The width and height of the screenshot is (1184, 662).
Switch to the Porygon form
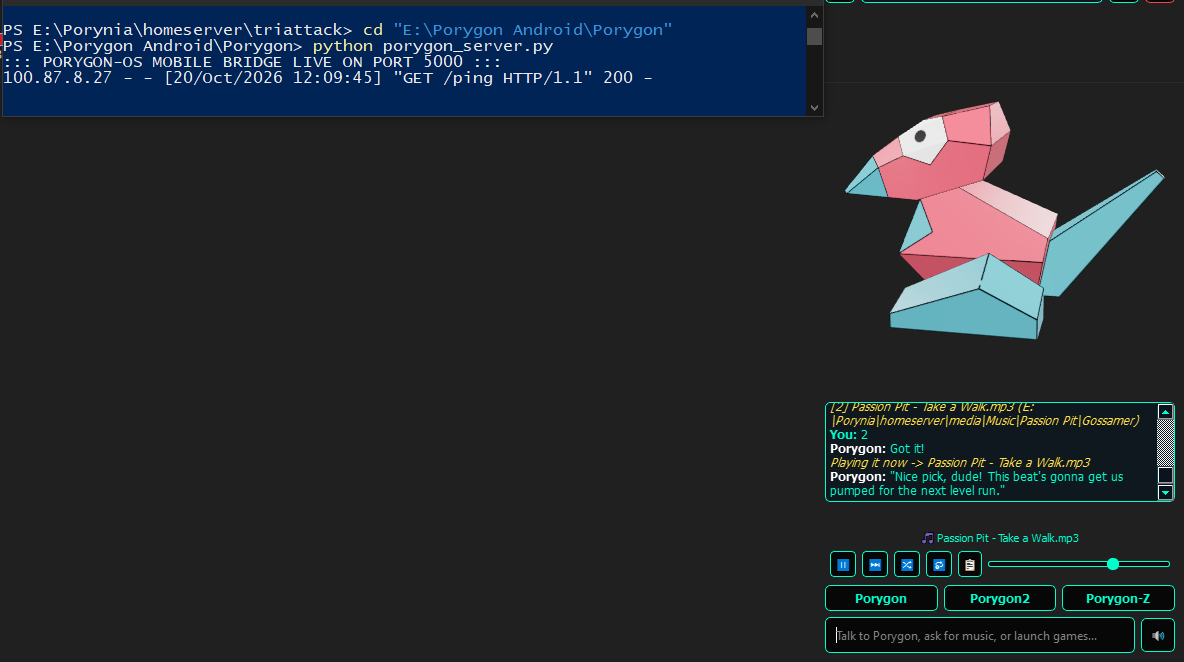[881, 598]
